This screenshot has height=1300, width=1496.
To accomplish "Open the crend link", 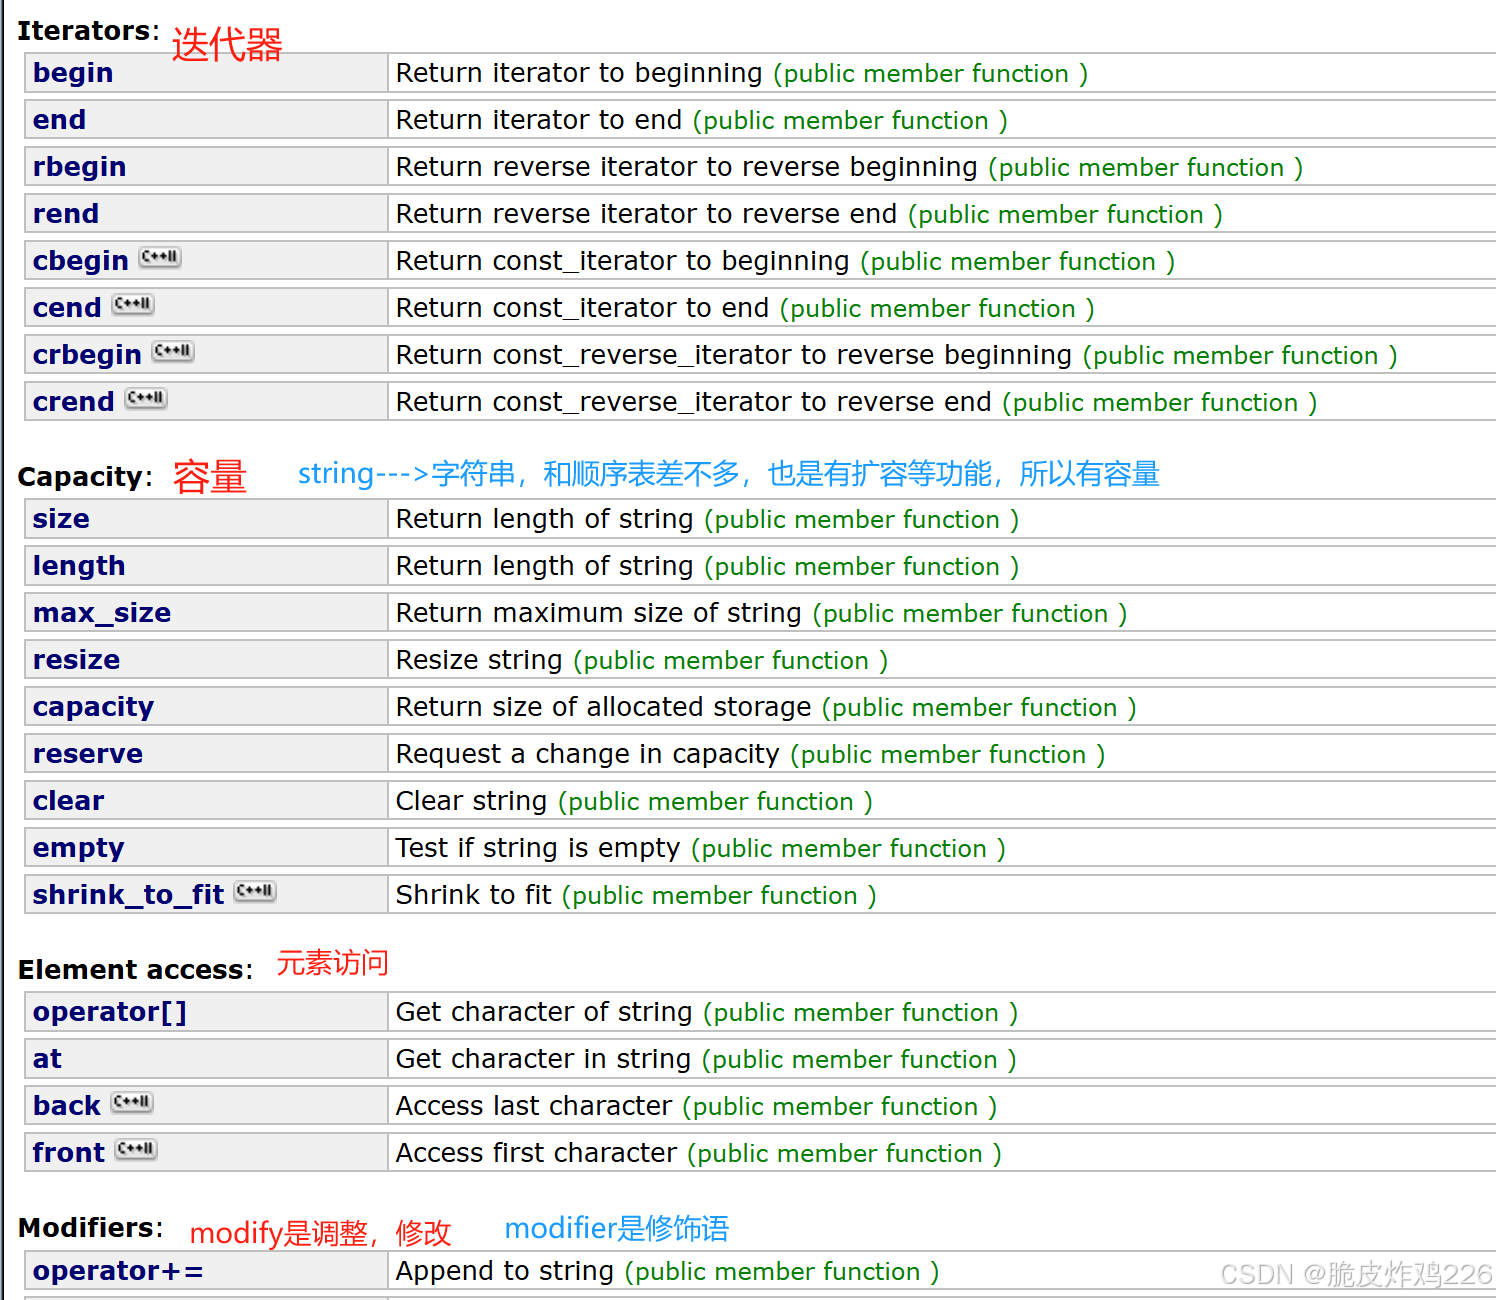I will click(73, 402).
